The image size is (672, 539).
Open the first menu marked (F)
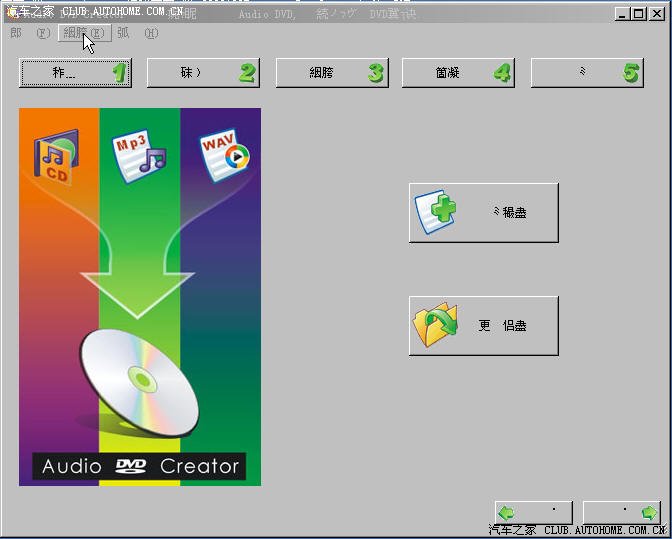tap(30, 33)
